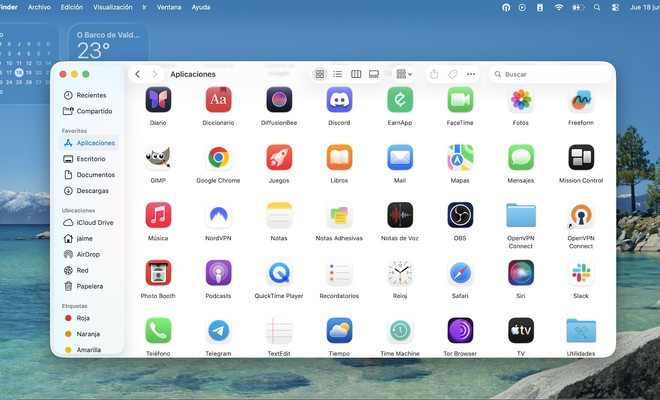
Task: Go back with the left chevron
Action: click(x=138, y=74)
